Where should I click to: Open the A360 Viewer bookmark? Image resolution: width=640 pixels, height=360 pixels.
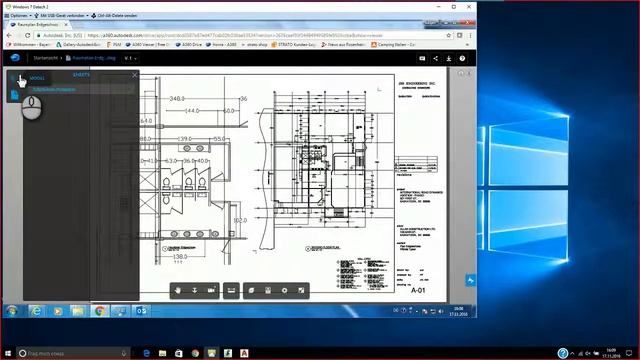(x=147, y=44)
